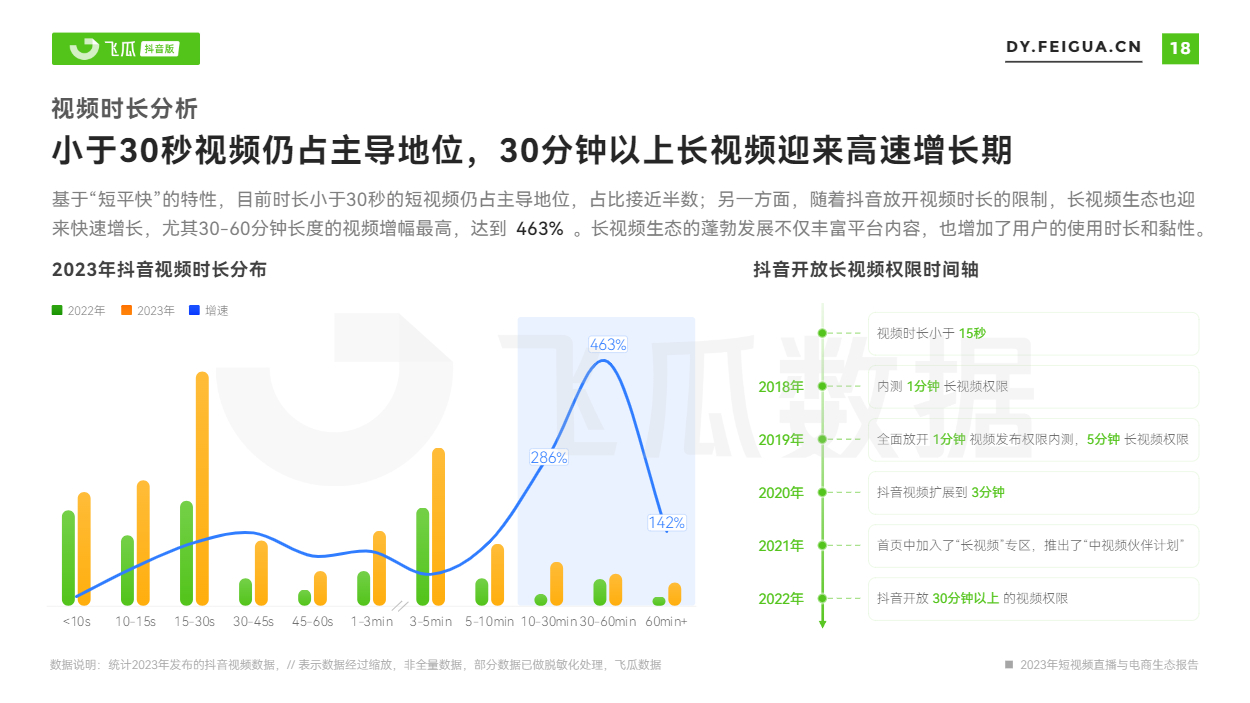Select the 30-45s axis label
This screenshot has width=1250, height=703.
coord(253,621)
